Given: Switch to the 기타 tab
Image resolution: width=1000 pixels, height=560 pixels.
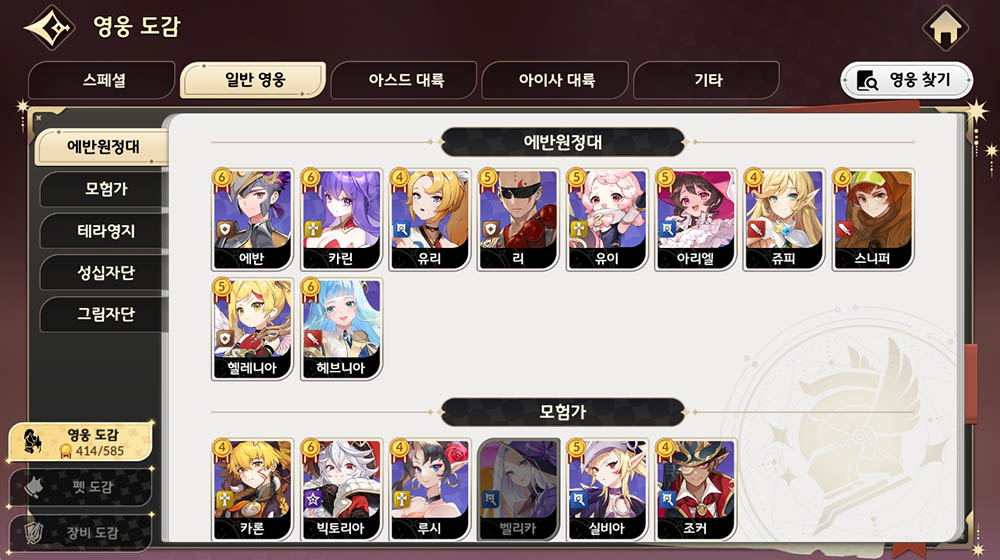Looking at the screenshot, I should point(707,80).
